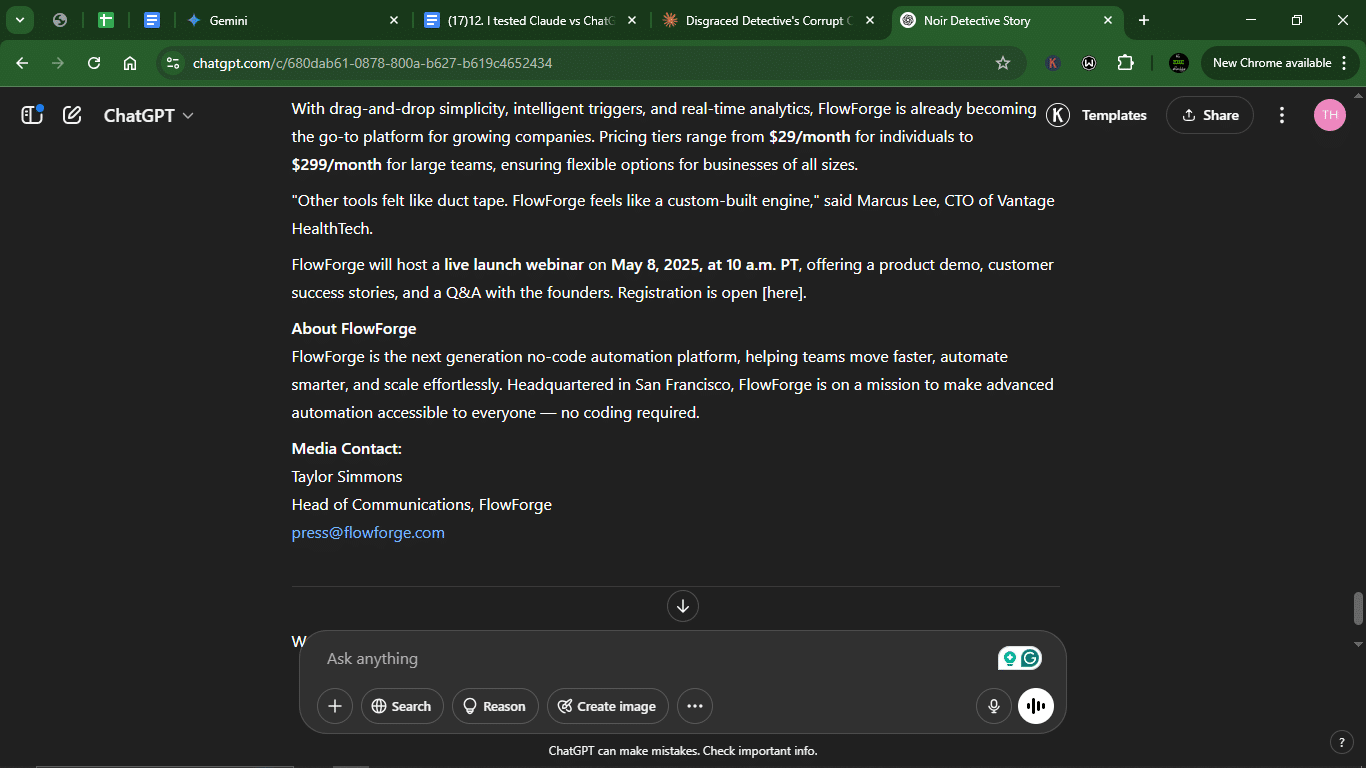Open the press@flowforge.com email link

[368, 533]
